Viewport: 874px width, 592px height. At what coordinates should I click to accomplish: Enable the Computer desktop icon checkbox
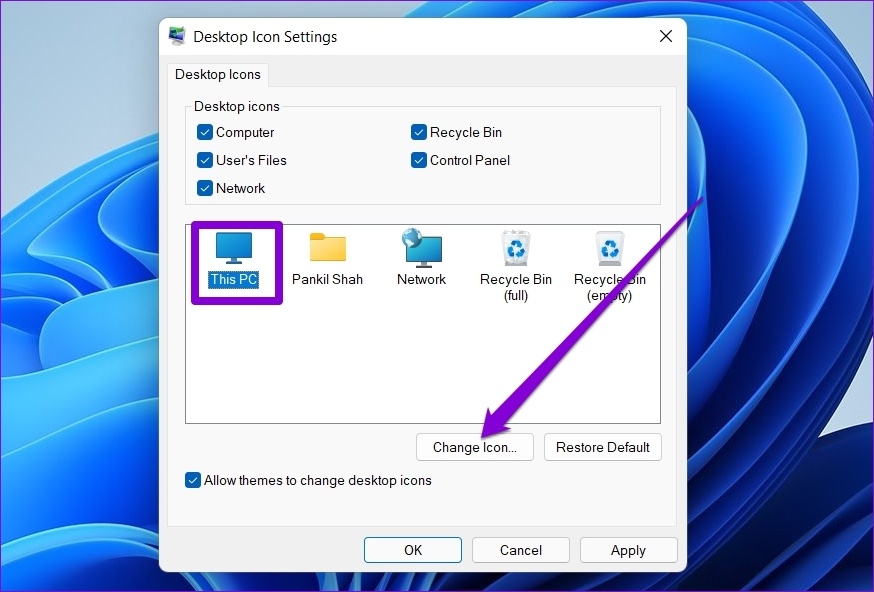[205, 132]
